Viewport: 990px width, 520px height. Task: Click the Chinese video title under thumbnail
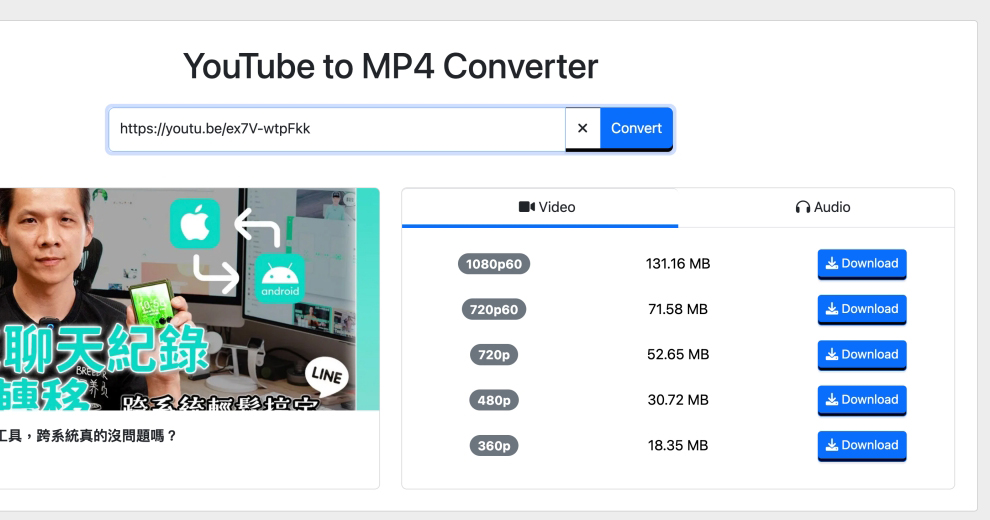click(x=88, y=436)
